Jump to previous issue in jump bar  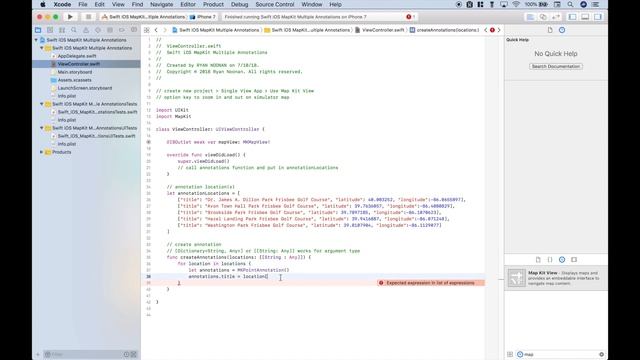pyautogui.click(x=486, y=30)
